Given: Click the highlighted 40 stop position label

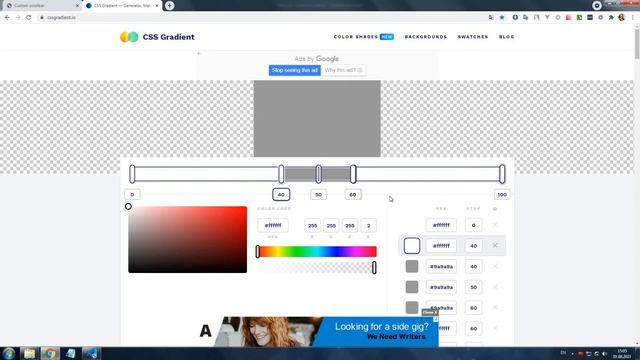Looking at the screenshot, I should [281, 195].
